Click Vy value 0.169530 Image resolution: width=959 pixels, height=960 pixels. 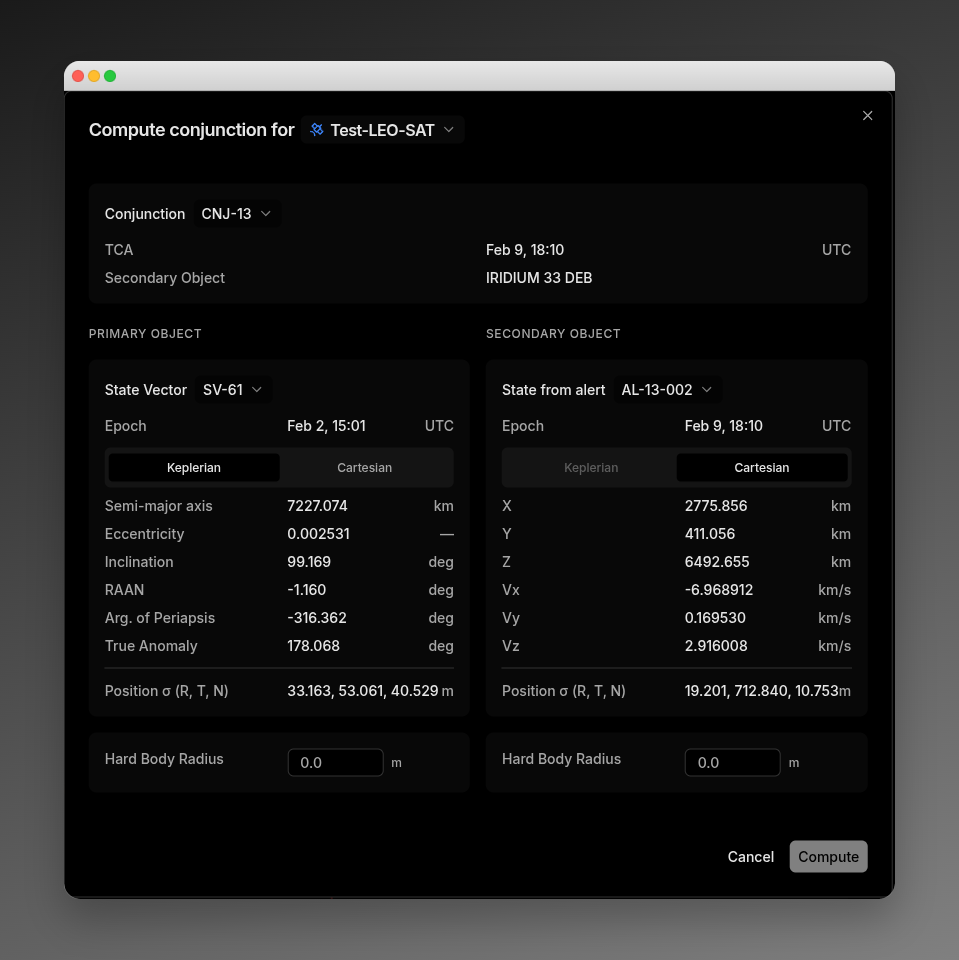[715, 618]
